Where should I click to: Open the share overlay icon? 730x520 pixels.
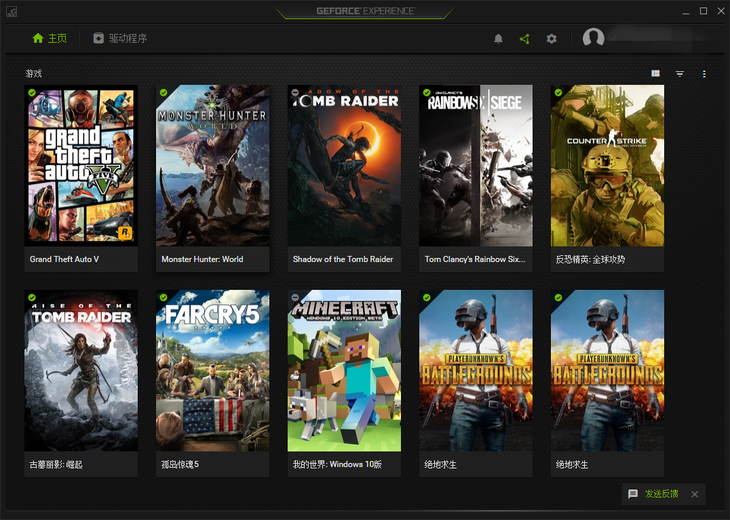525,39
